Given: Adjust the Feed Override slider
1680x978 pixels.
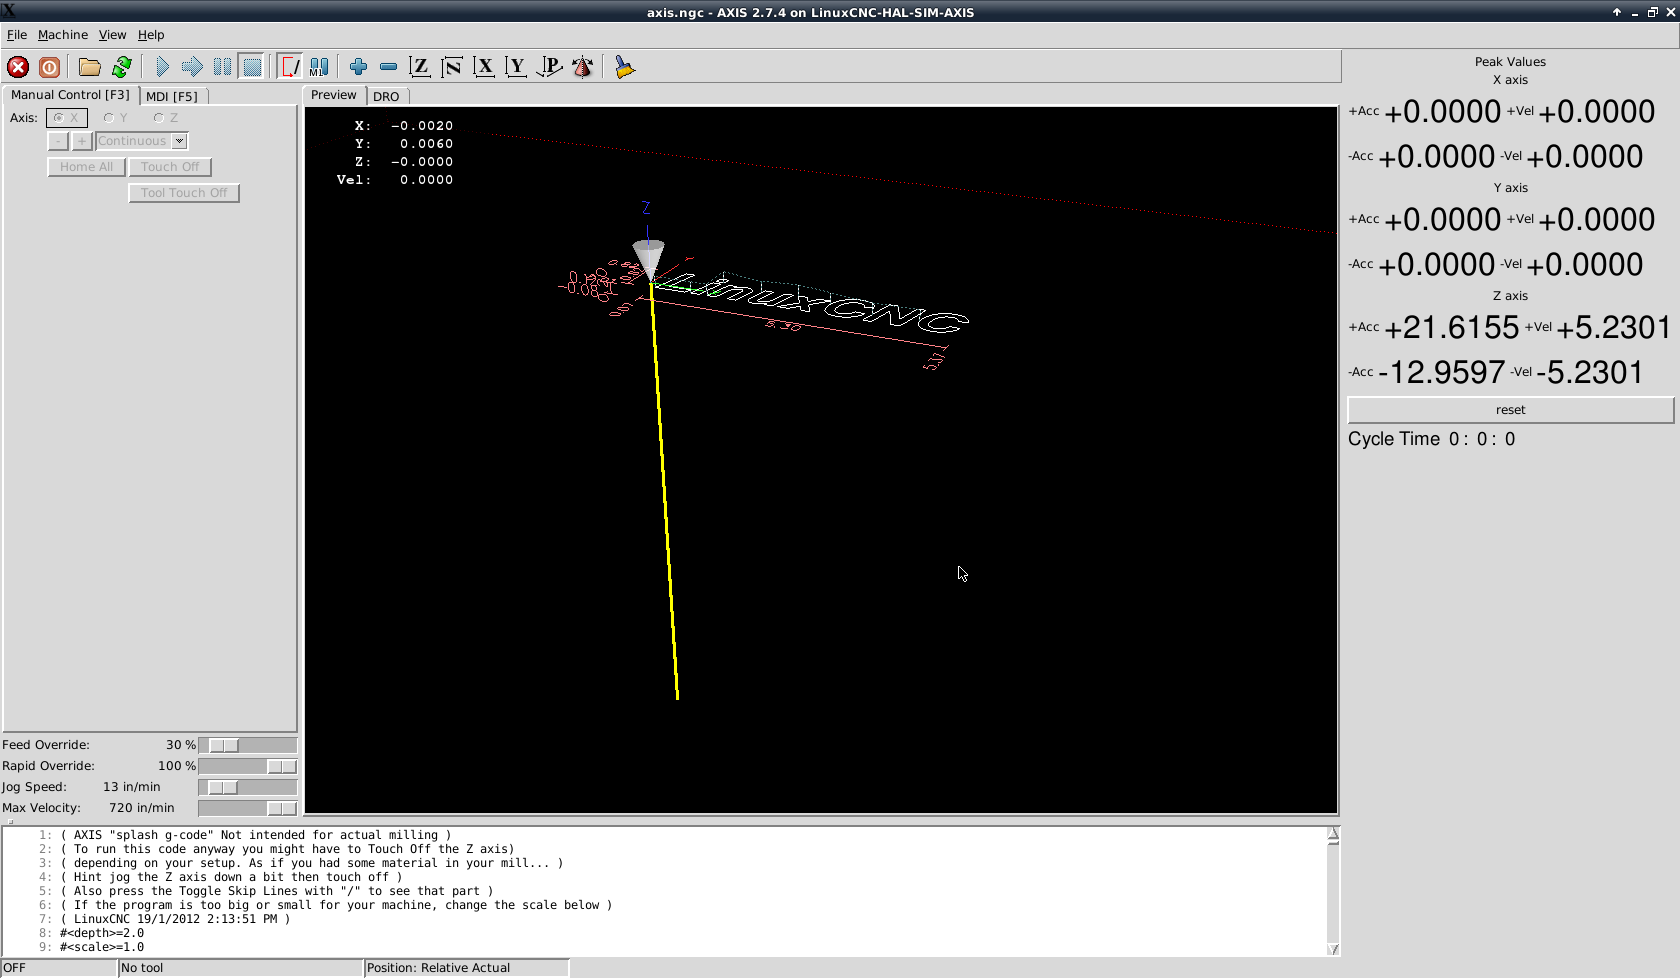Looking at the screenshot, I should tap(247, 745).
